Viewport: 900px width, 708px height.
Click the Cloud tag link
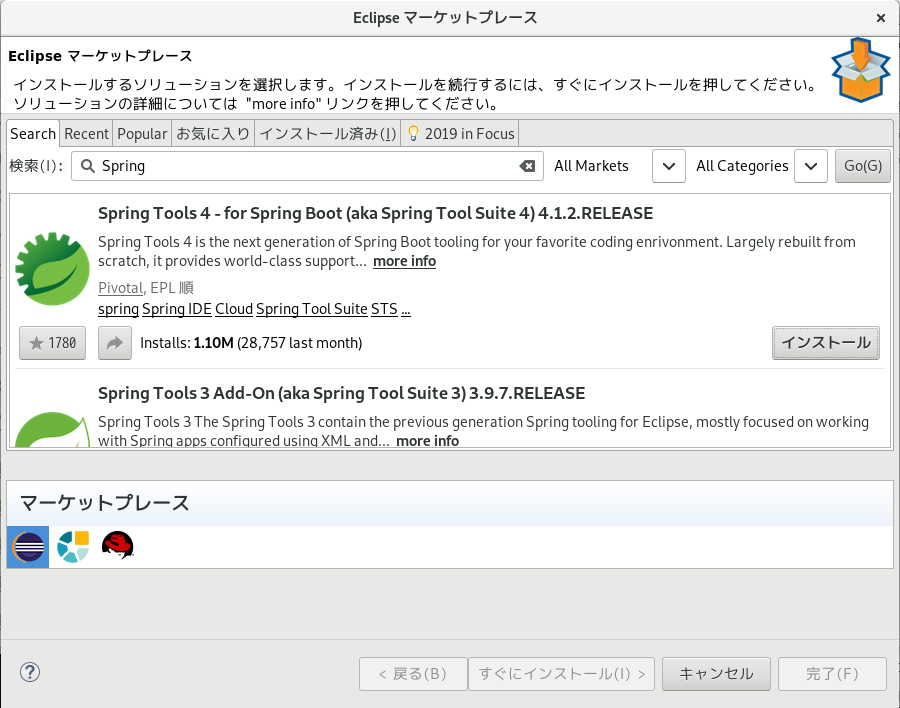[x=234, y=309]
